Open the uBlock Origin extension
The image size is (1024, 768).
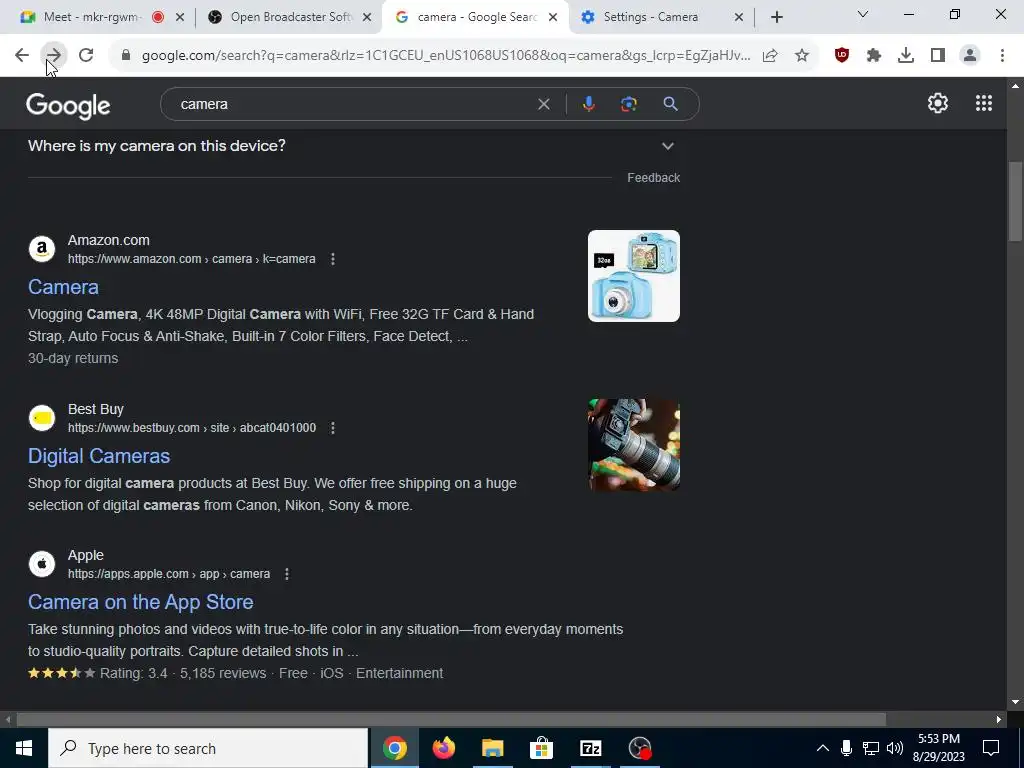click(842, 56)
